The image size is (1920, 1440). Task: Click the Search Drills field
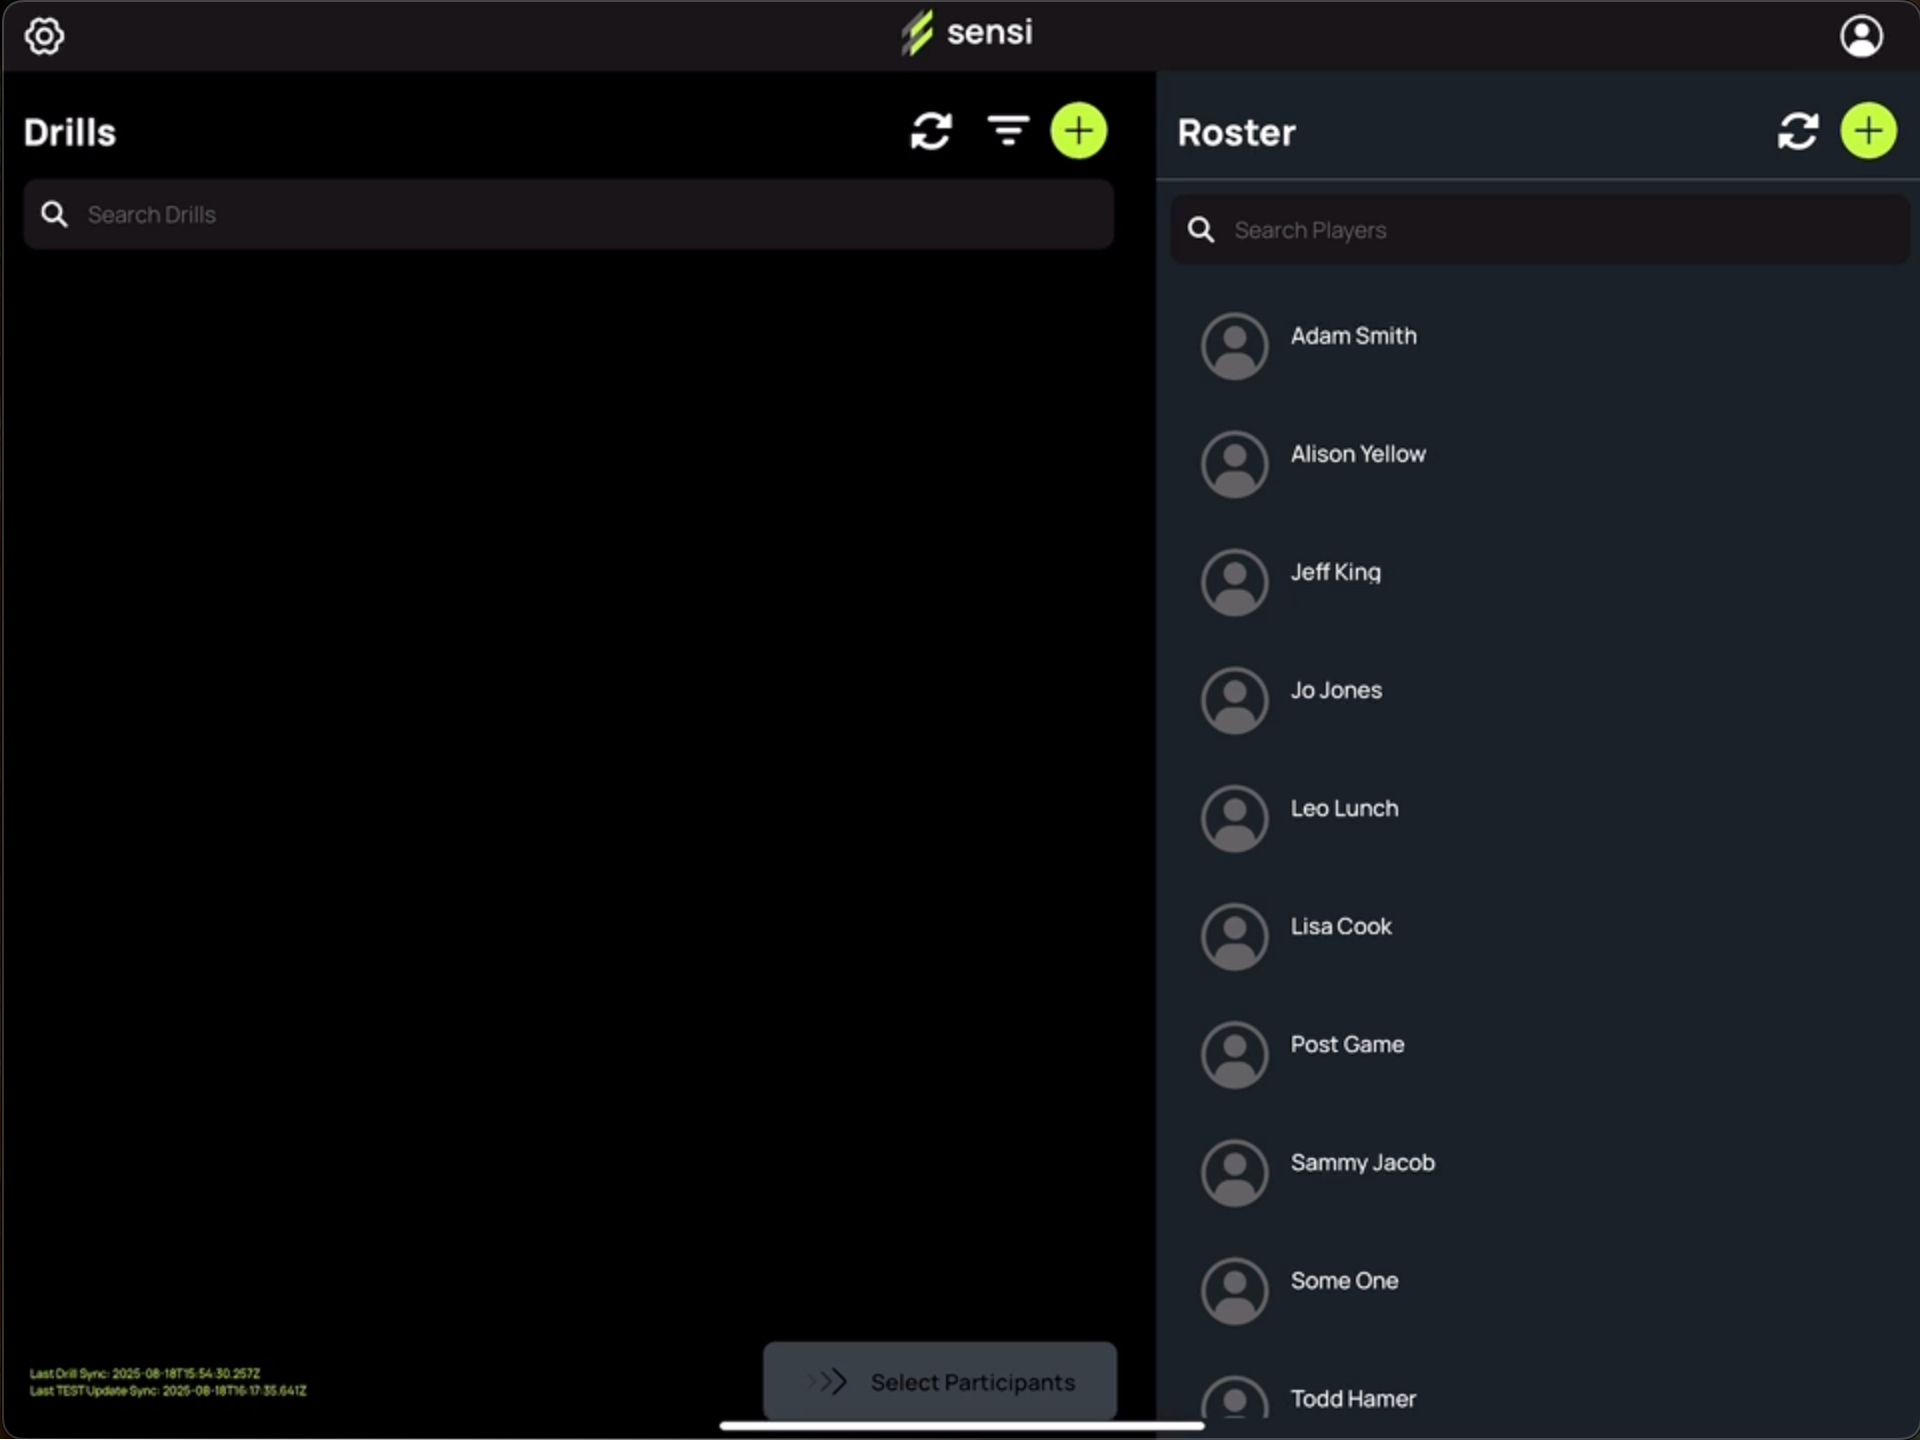pyautogui.click(x=568, y=215)
